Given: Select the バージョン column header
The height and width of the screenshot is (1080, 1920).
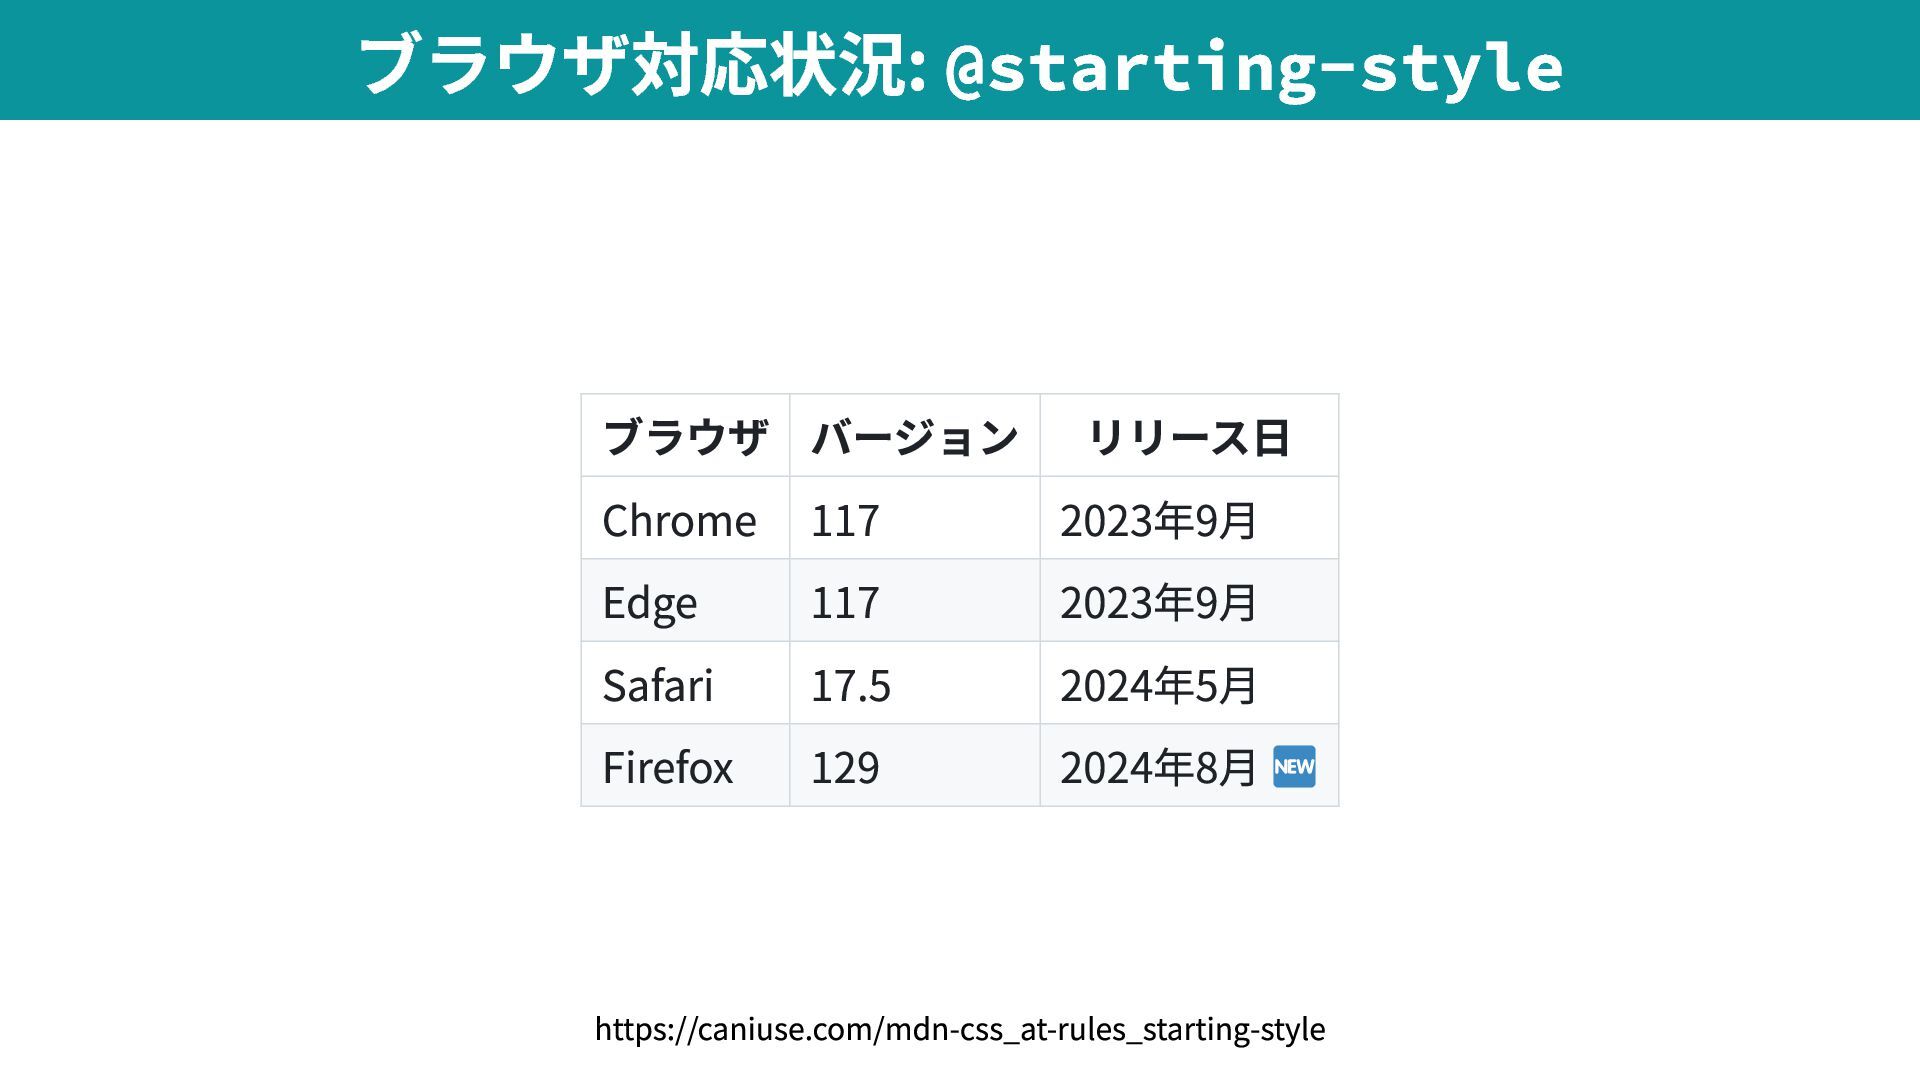Looking at the screenshot, I should [x=914, y=437].
